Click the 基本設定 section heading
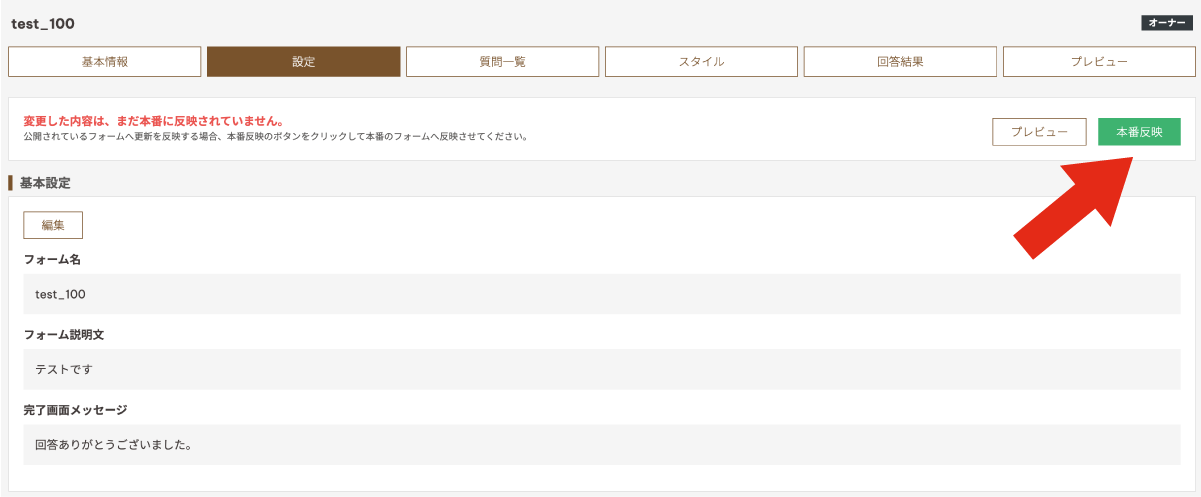This screenshot has width=1201, height=497. pyautogui.click(x=45, y=184)
